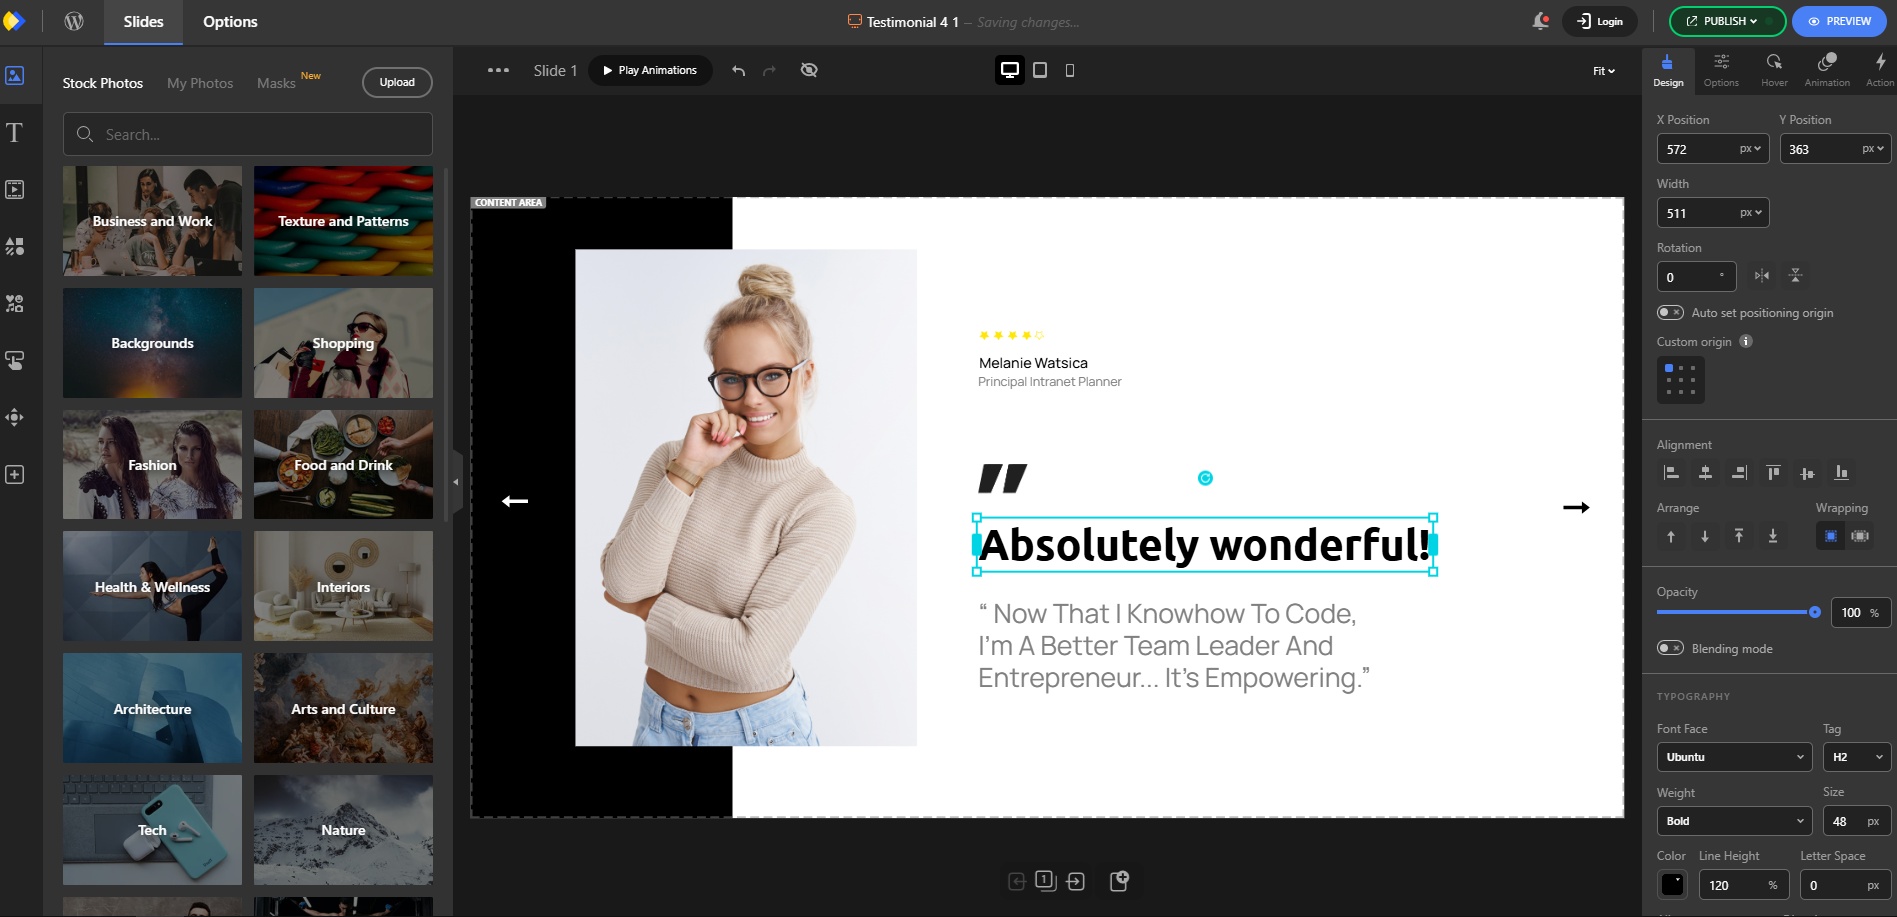Image resolution: width=1897 pixels, height=917 pixels.
Task: Open the text elements panel
Action: point(15,132)
